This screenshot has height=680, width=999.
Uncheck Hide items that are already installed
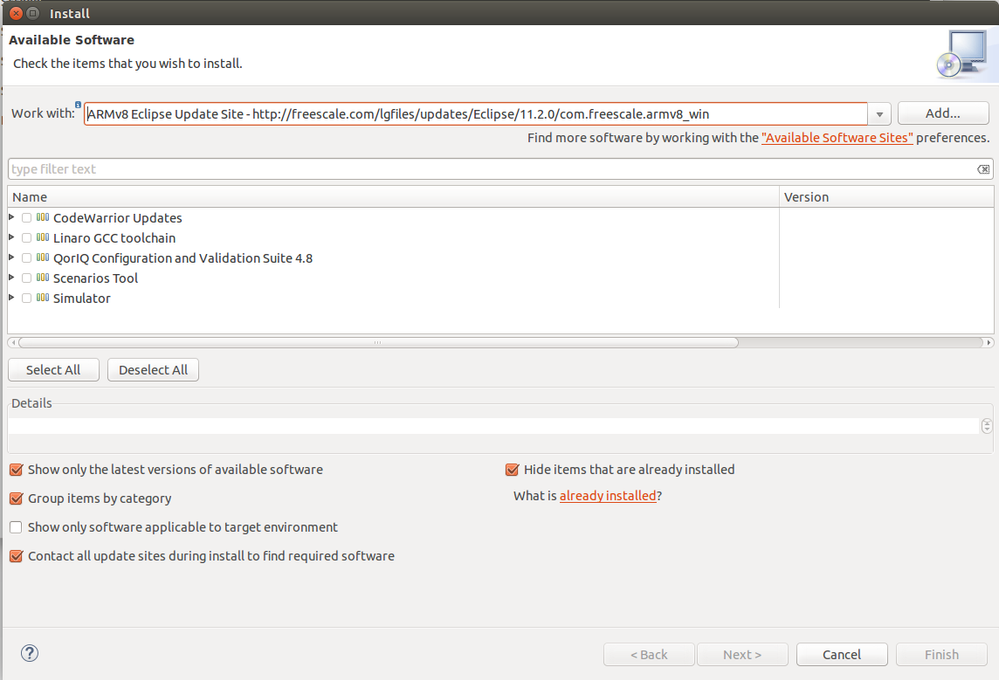[x=512, y=469]
